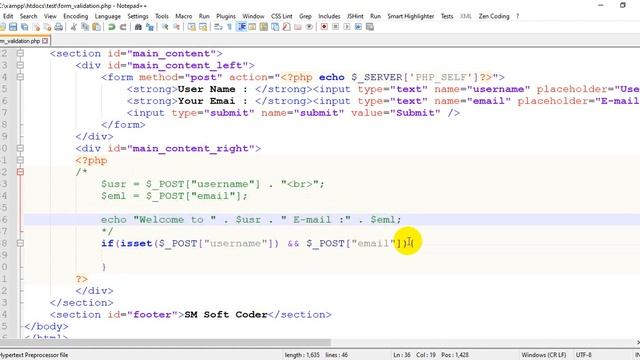This screenshot has height=360, width=640.
Task: Click 'length : 1,635' in the status bar
Action: coord(302,355)
